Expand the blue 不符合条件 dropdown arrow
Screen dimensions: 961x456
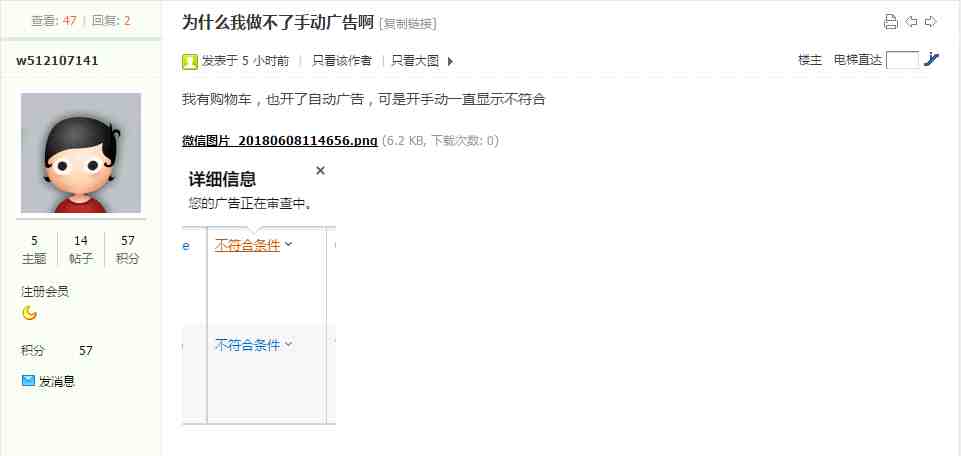click(289, 344)
